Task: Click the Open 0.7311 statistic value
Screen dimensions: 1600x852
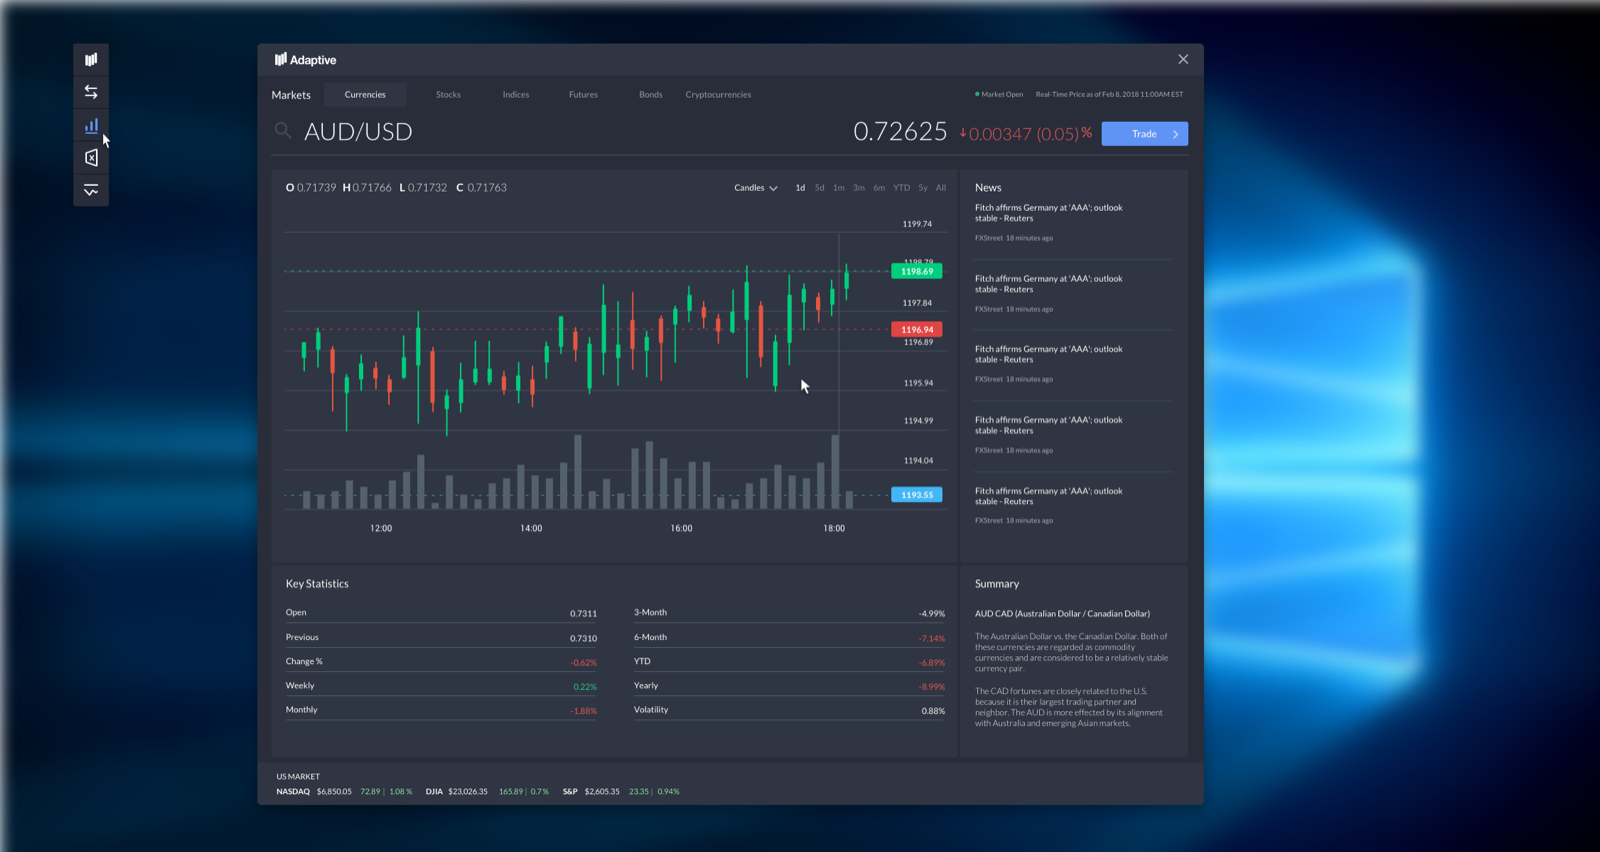Action: click(x=583, y=614)
